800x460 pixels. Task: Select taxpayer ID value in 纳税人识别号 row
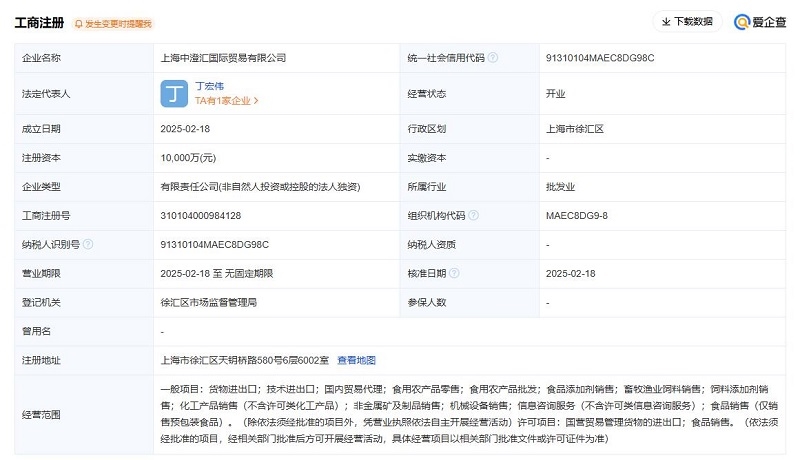click(x=214, y=245)
